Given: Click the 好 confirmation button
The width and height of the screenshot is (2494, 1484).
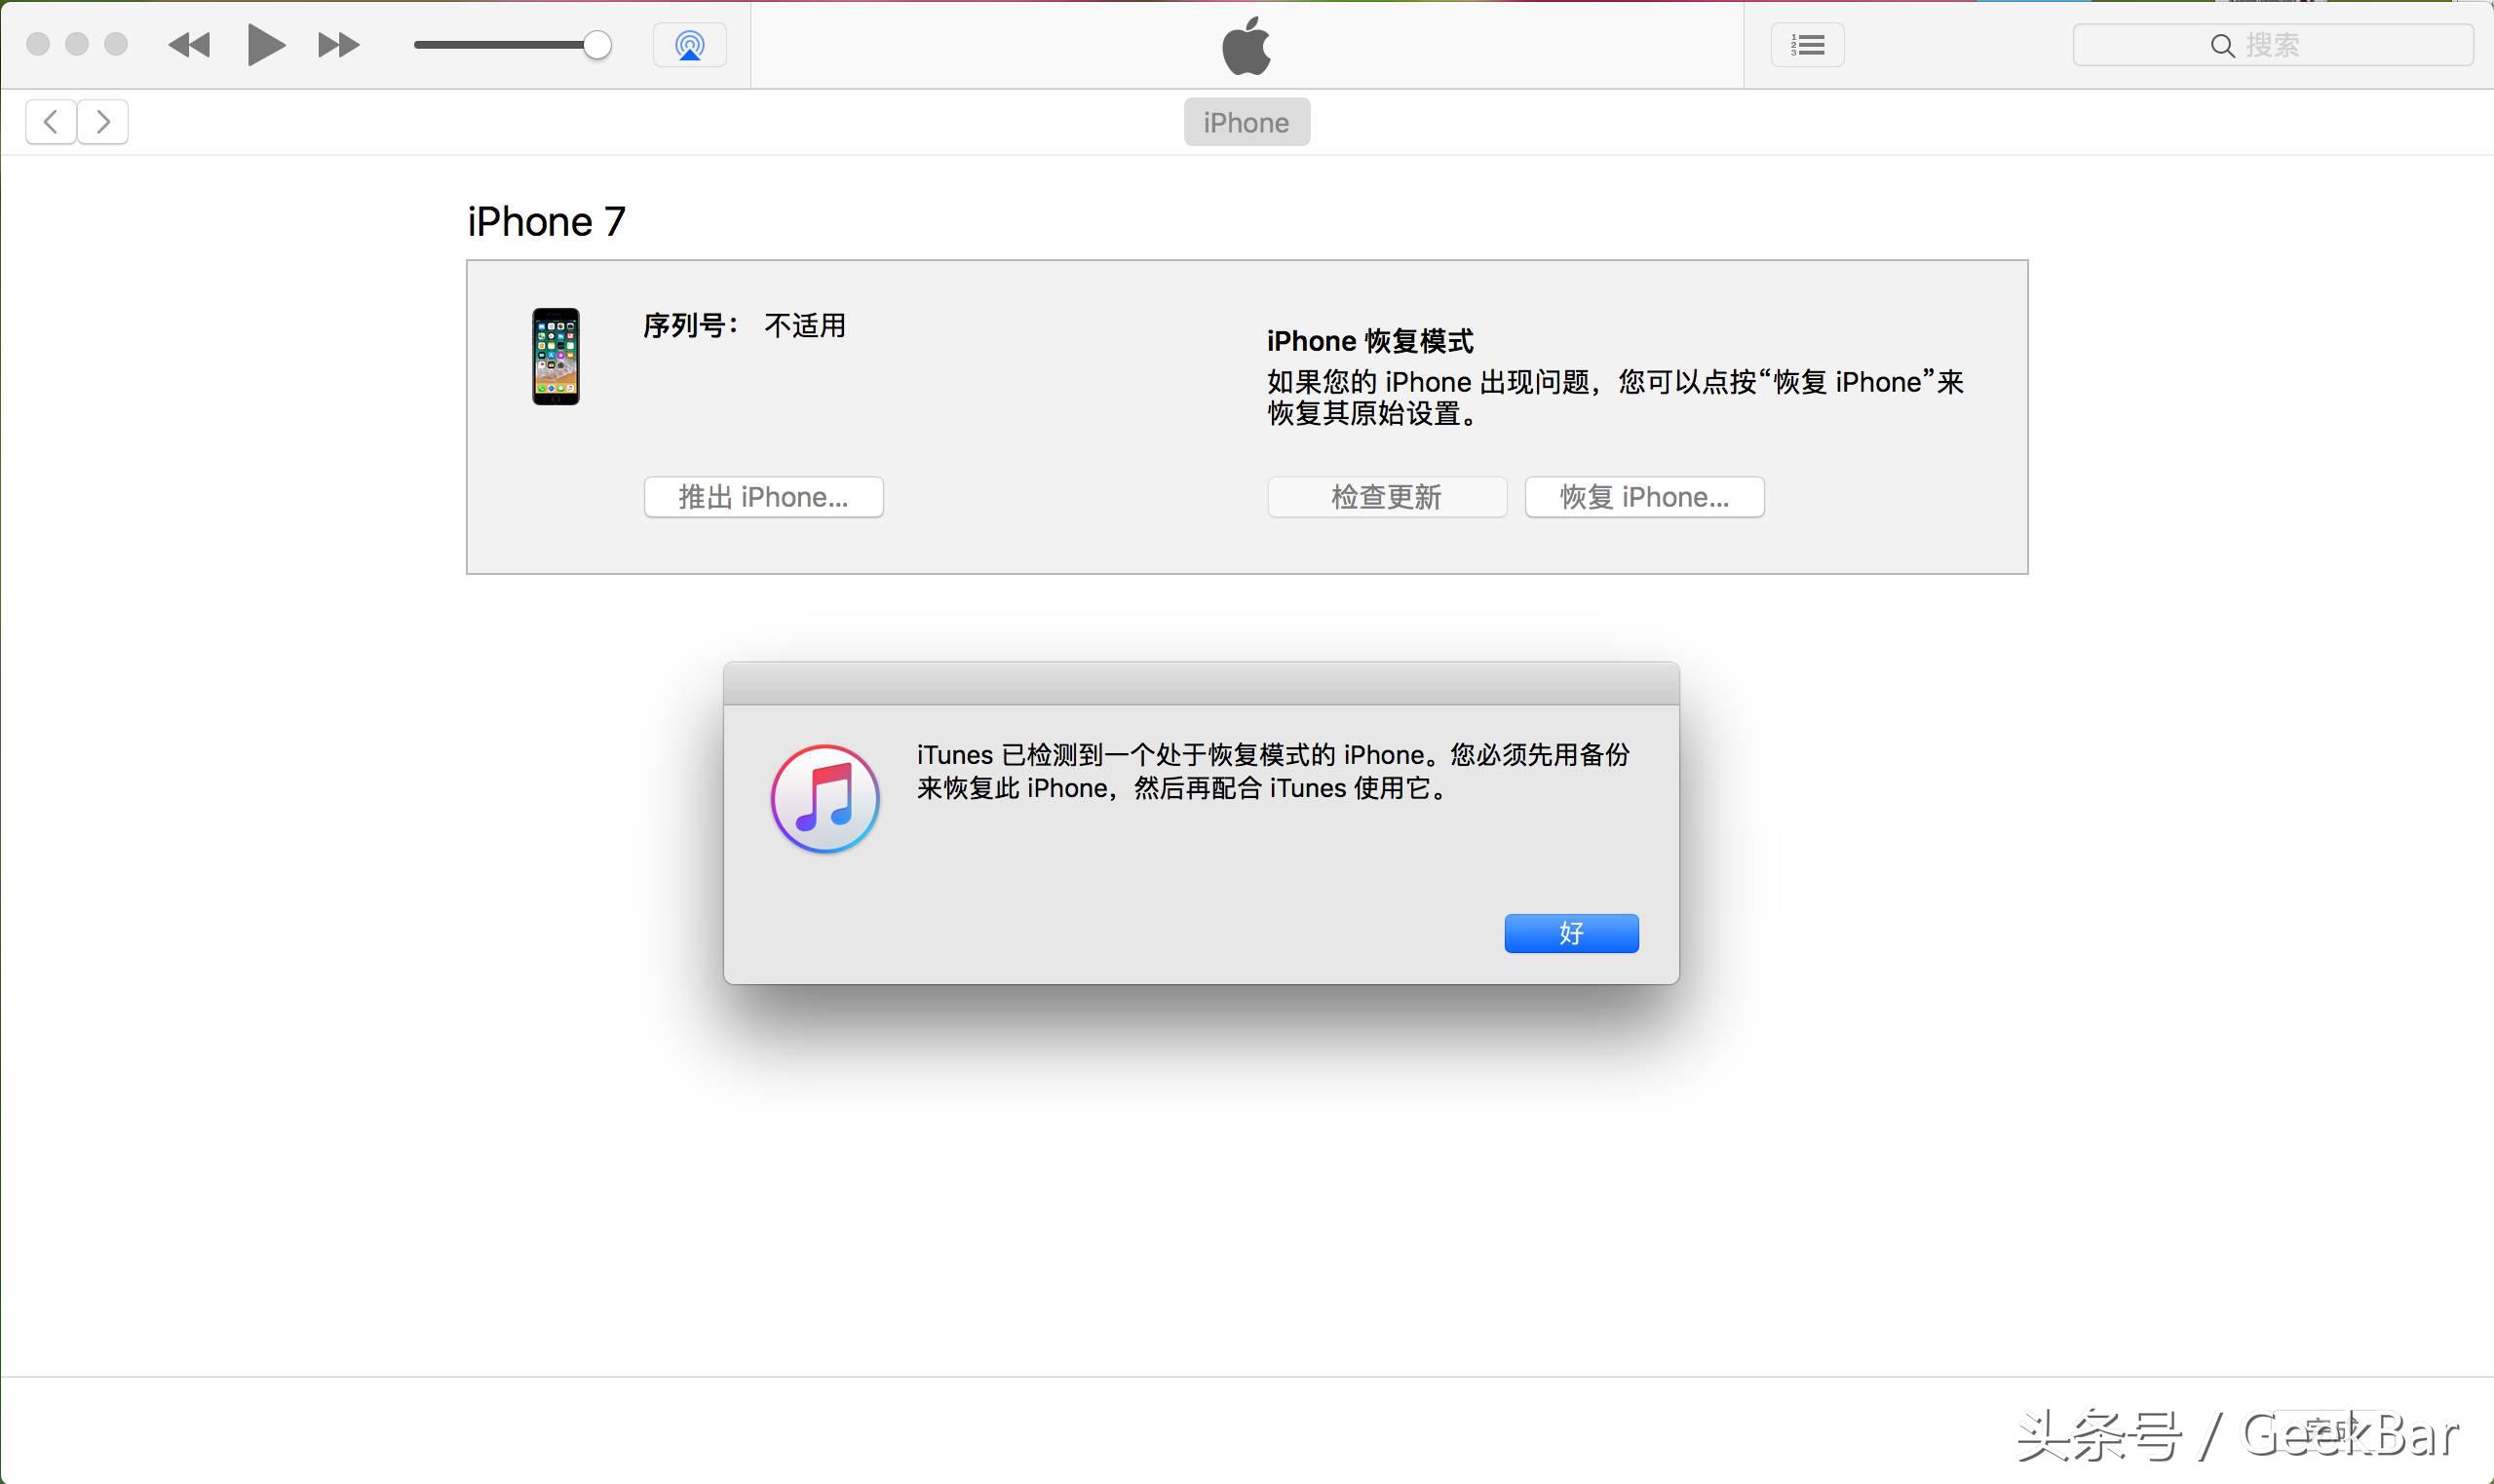Looking at the screenshot, I should point(1568,932).
